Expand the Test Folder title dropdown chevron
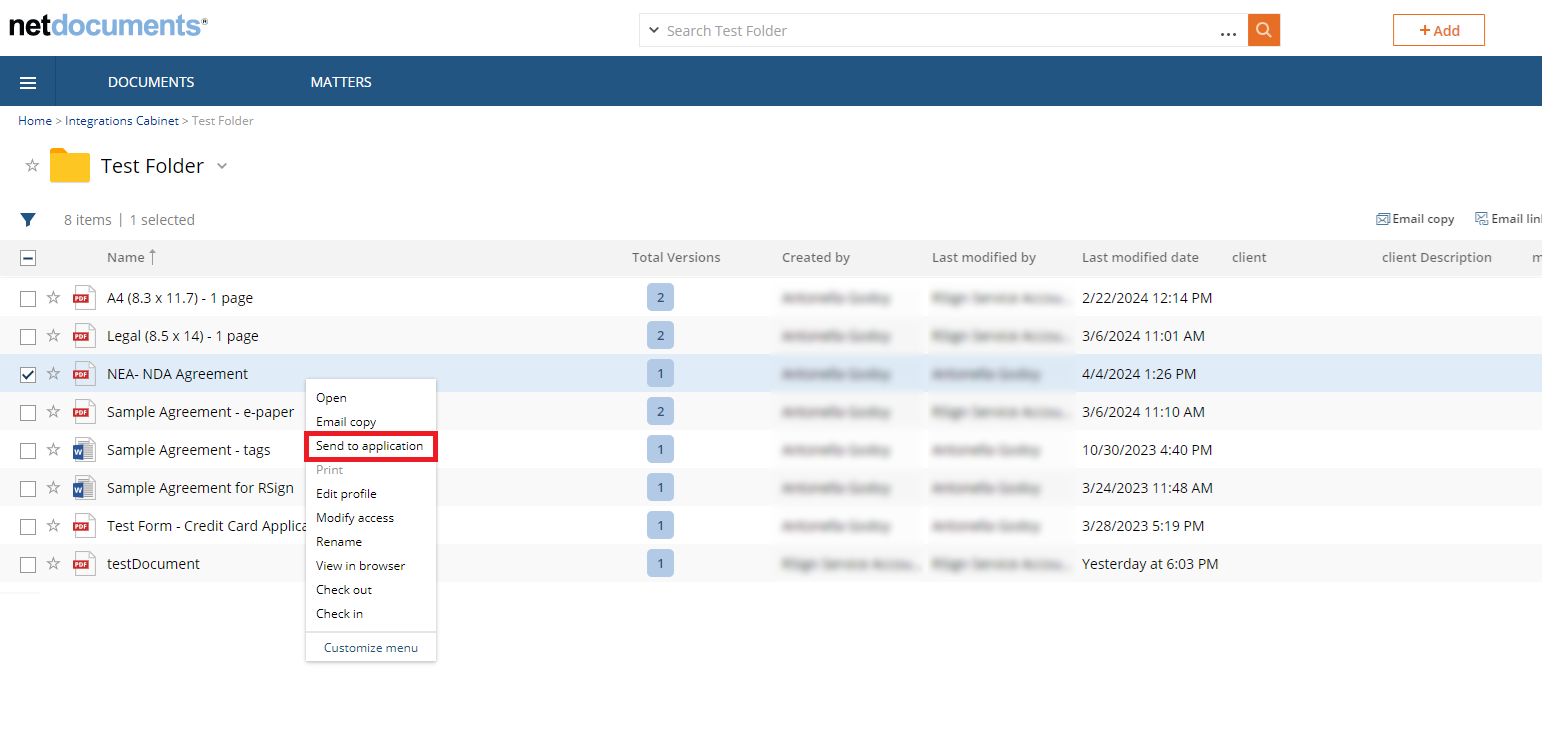 222,166
